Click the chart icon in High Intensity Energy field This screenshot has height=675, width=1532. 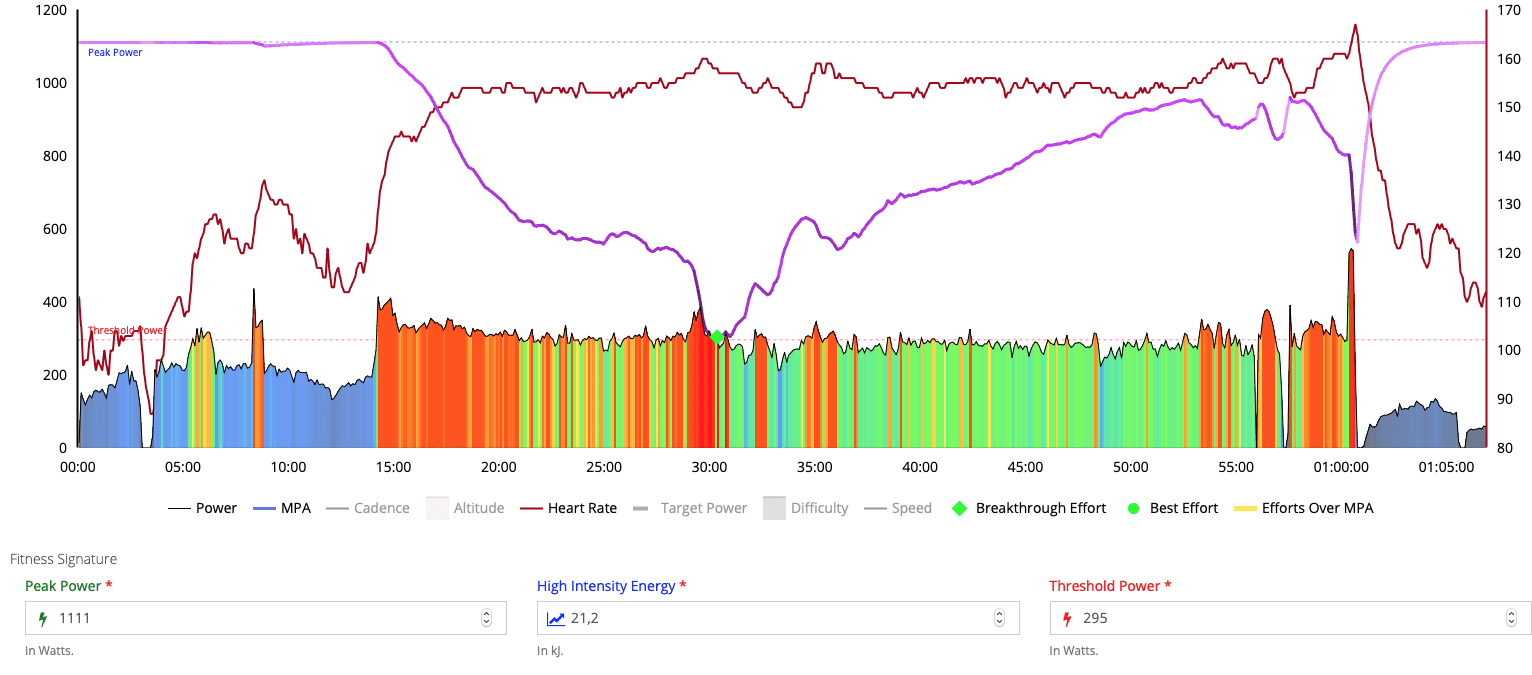[x=555, y=618]
